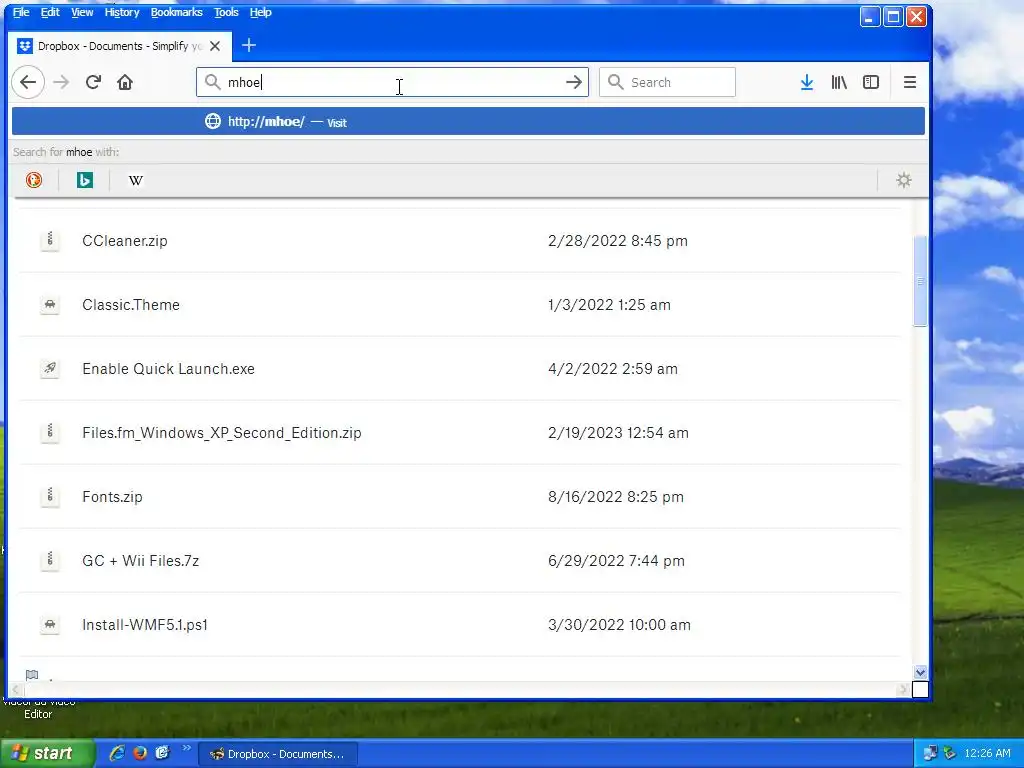Click Files.fm_Windows_XP zip file icon

coord(50,432)
